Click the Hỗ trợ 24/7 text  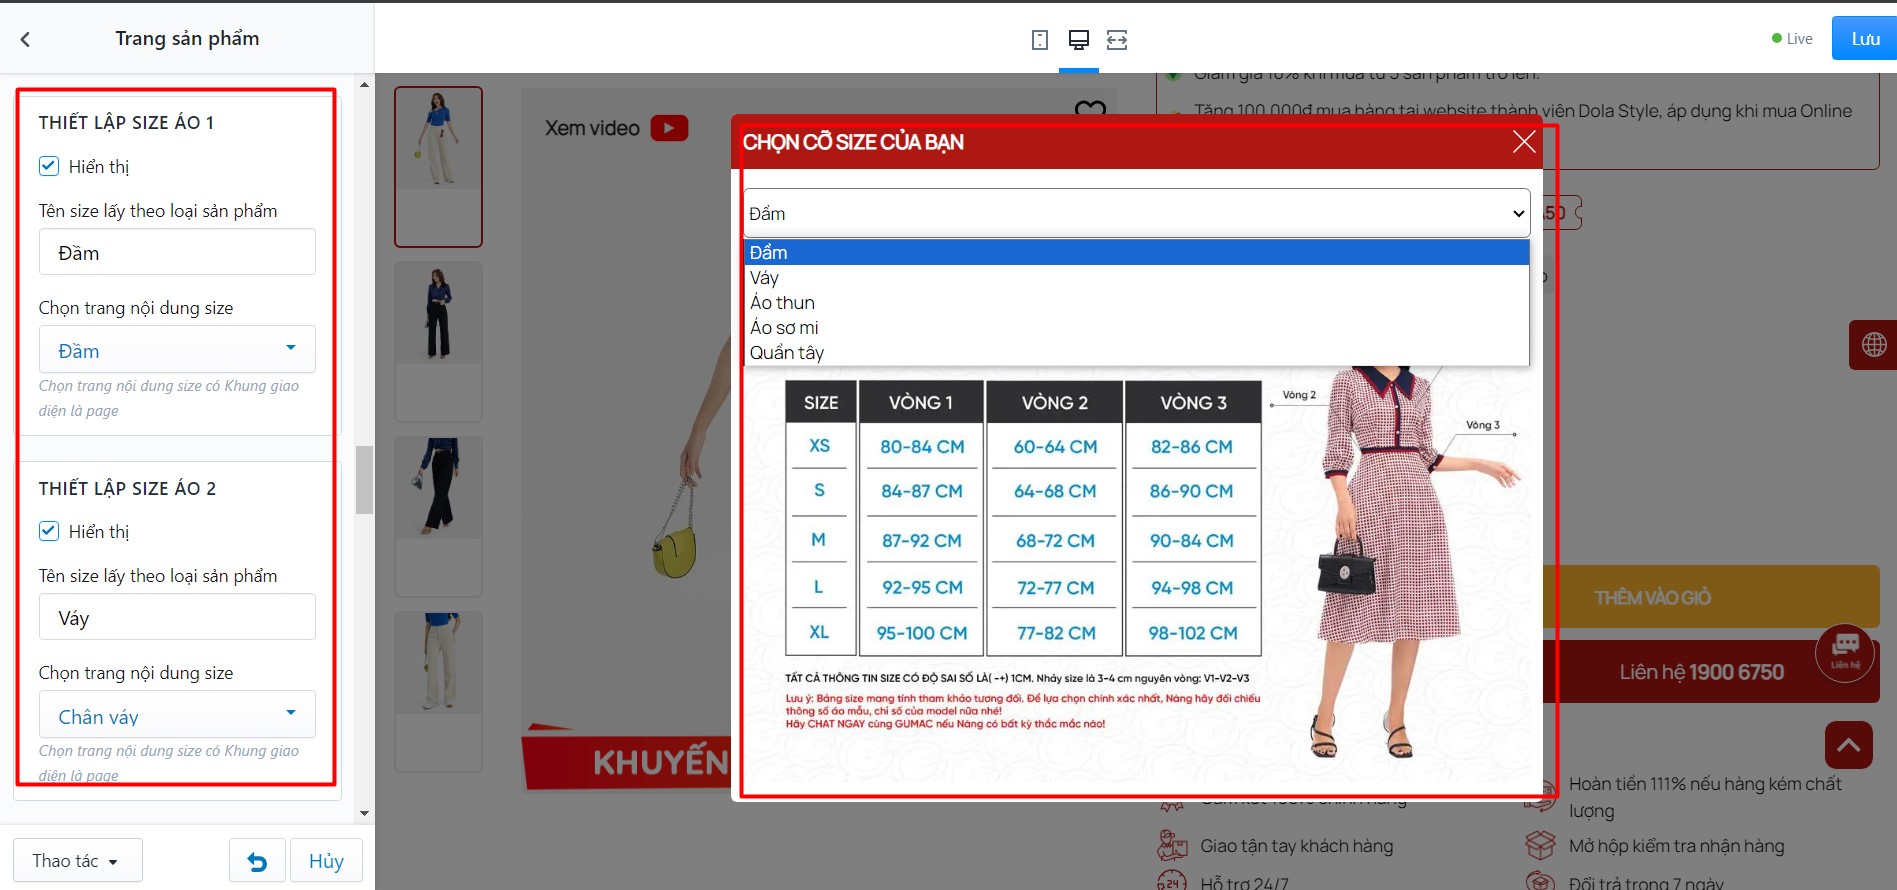[x=1244, y=883]
